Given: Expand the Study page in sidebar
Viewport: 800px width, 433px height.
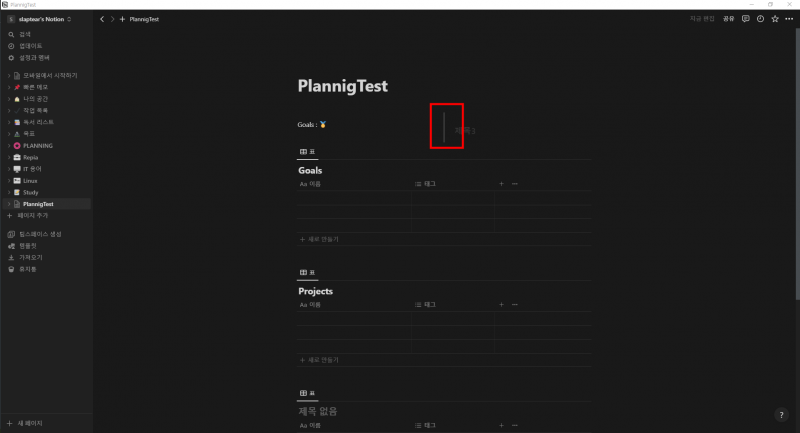Looking at the screenshot, I should click(9, 193).
